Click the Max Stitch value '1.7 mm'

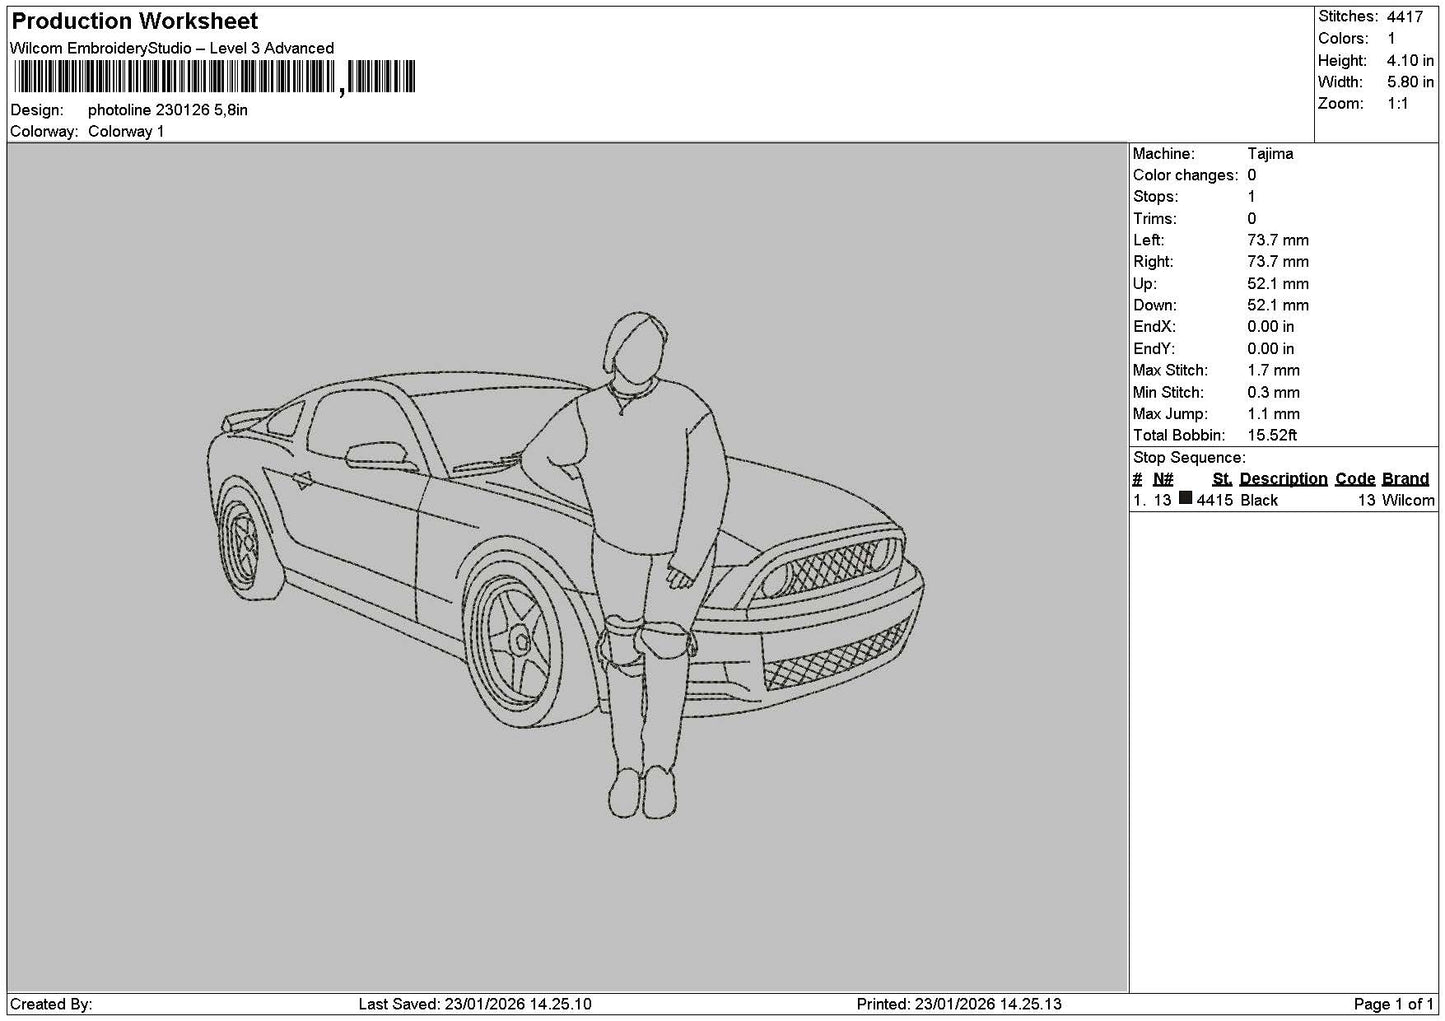pos(1273,370)
